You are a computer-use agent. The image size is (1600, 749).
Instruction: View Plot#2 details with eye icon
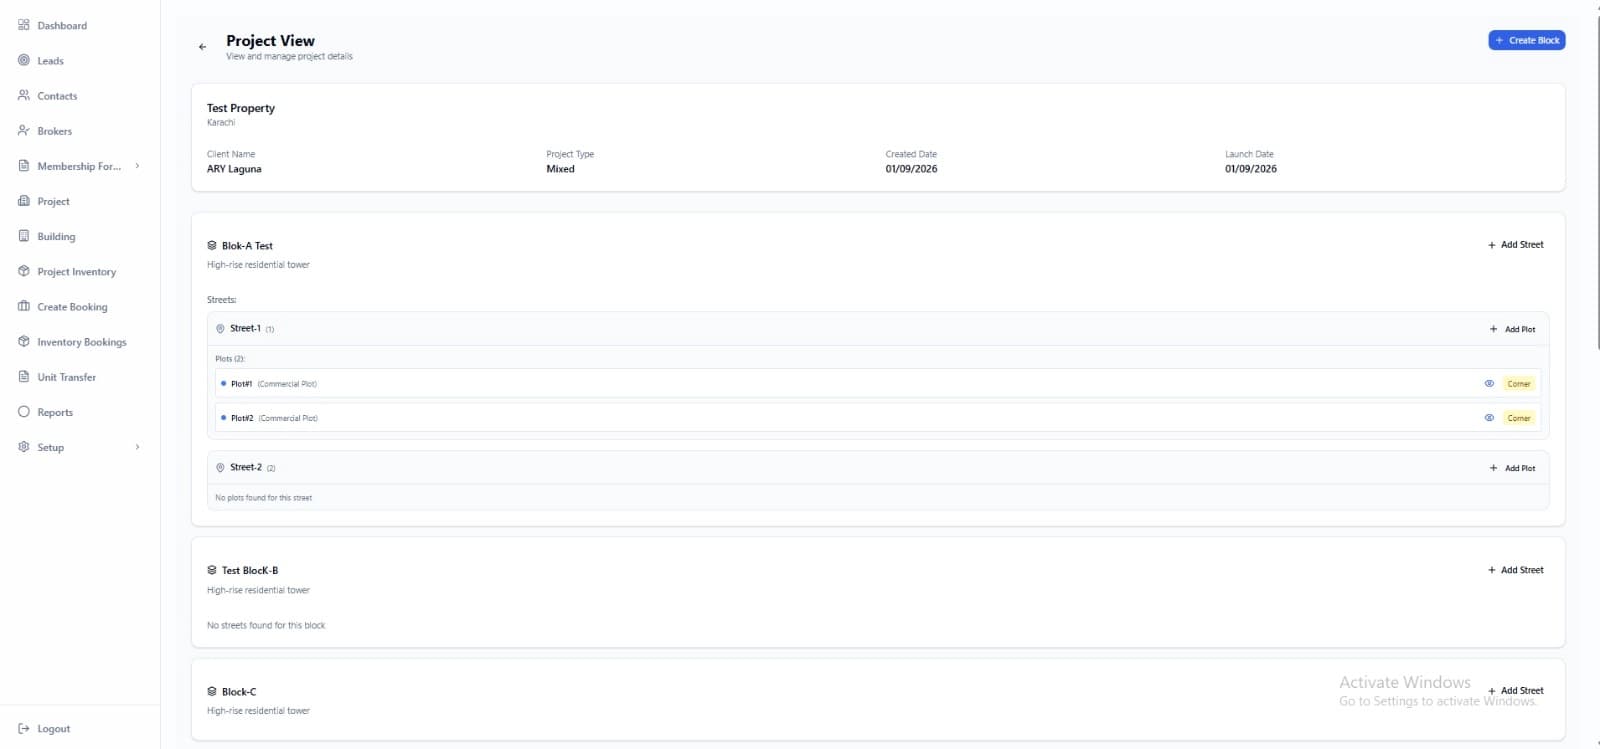(1489, 418)
